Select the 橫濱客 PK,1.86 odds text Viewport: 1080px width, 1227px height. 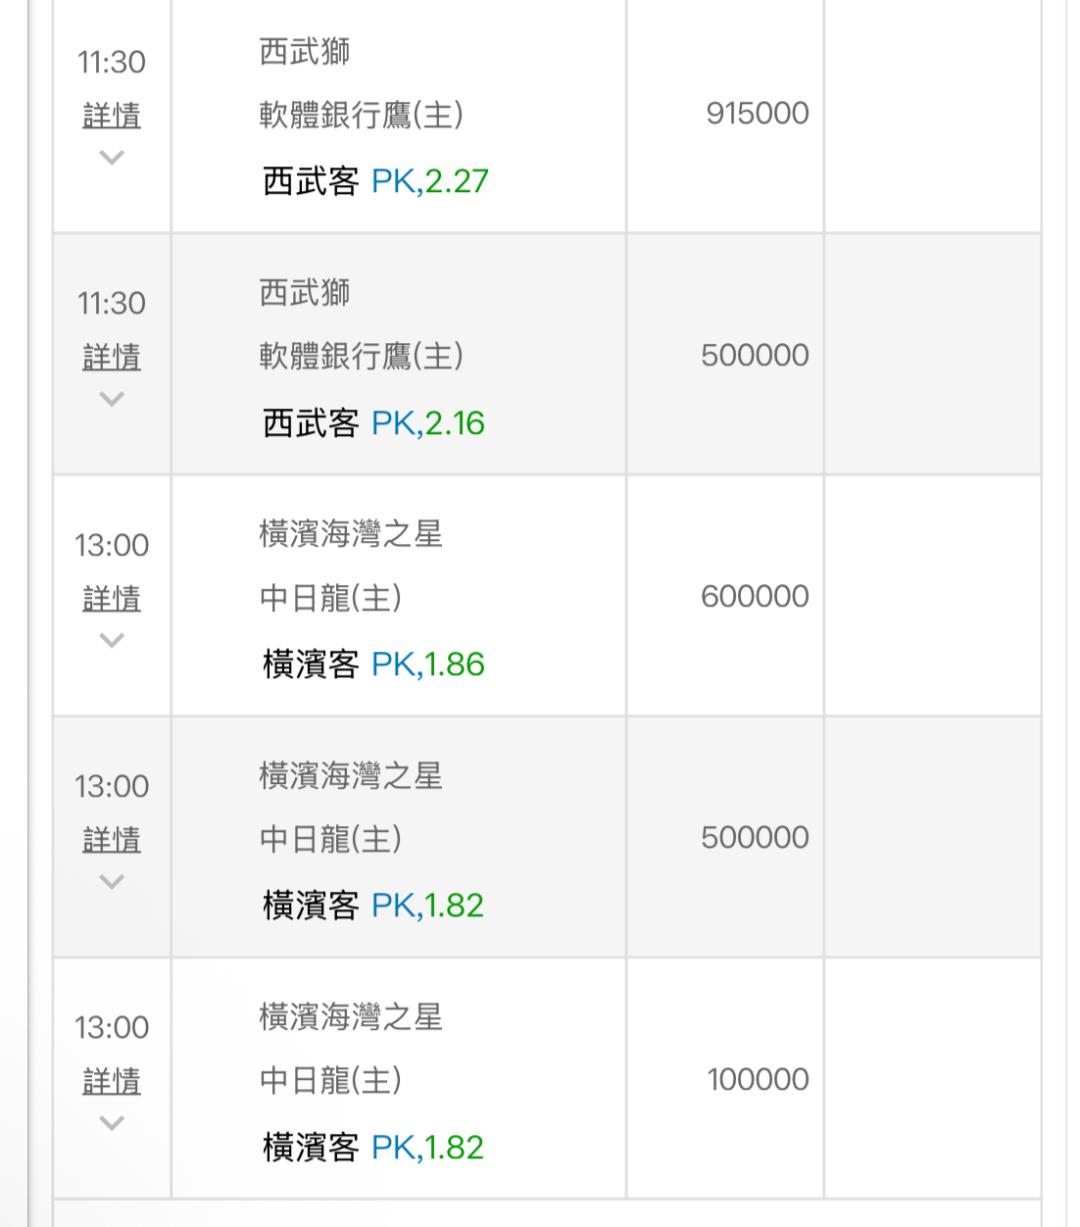click(x=373, y=664)
